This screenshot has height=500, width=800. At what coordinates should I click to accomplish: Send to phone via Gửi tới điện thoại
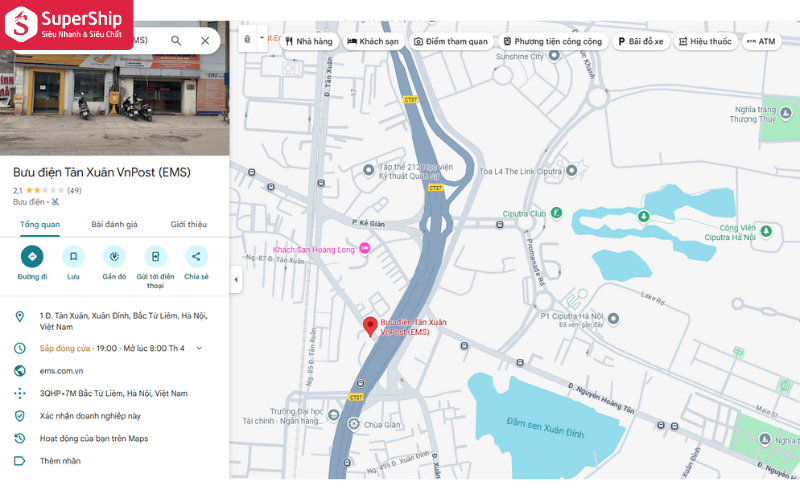coord(155,256)
